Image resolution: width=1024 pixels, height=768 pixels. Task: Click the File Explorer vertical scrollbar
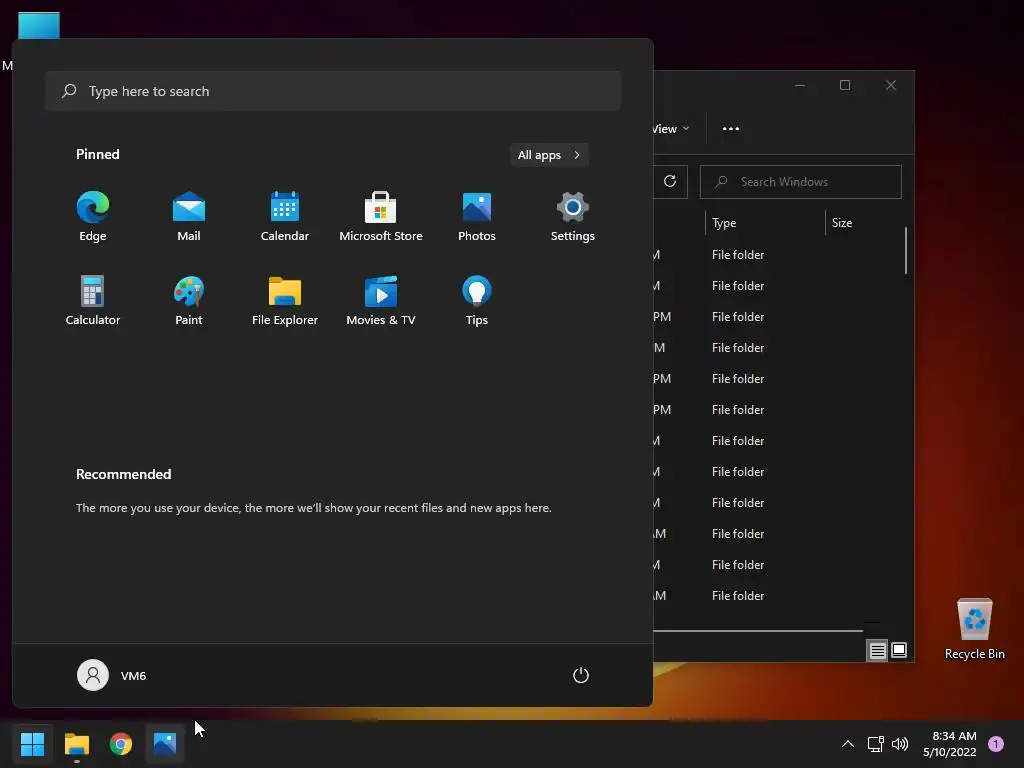click(x=906, y=250)
